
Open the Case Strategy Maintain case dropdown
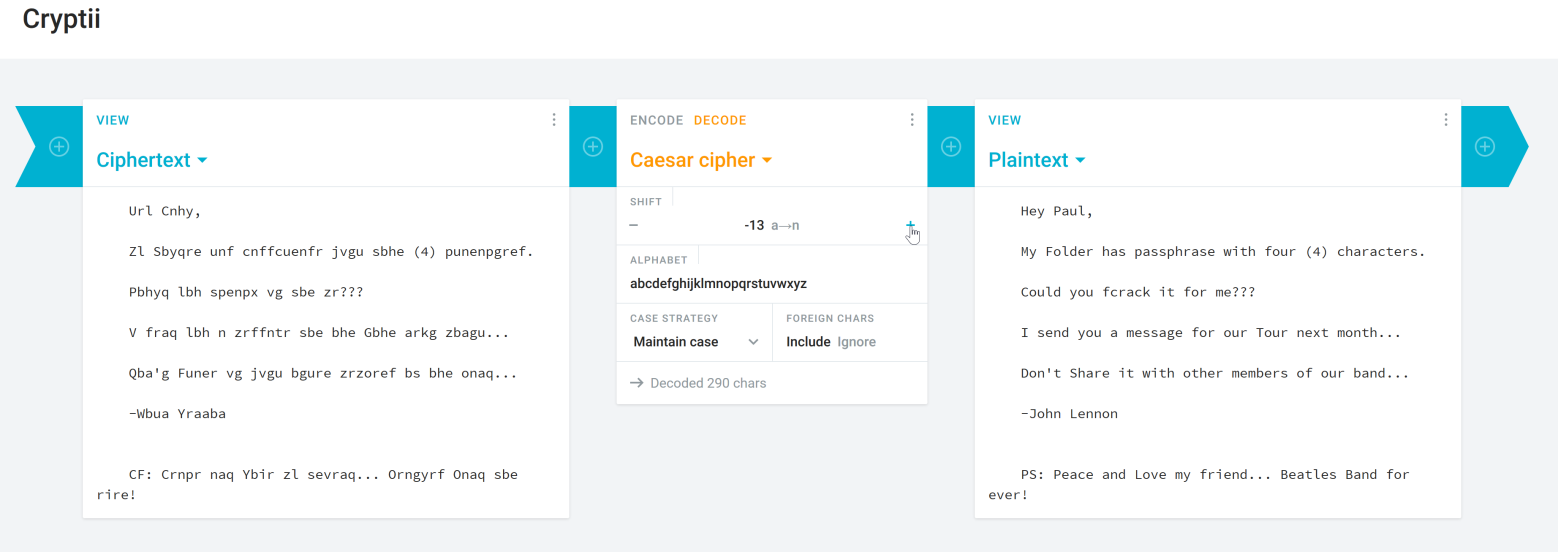tap(695, 342)
